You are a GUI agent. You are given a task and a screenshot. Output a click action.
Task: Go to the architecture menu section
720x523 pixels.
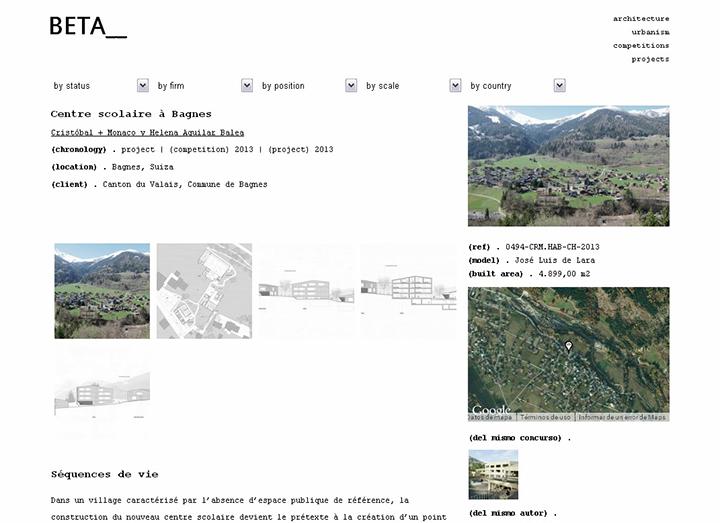tap(641, 18)
